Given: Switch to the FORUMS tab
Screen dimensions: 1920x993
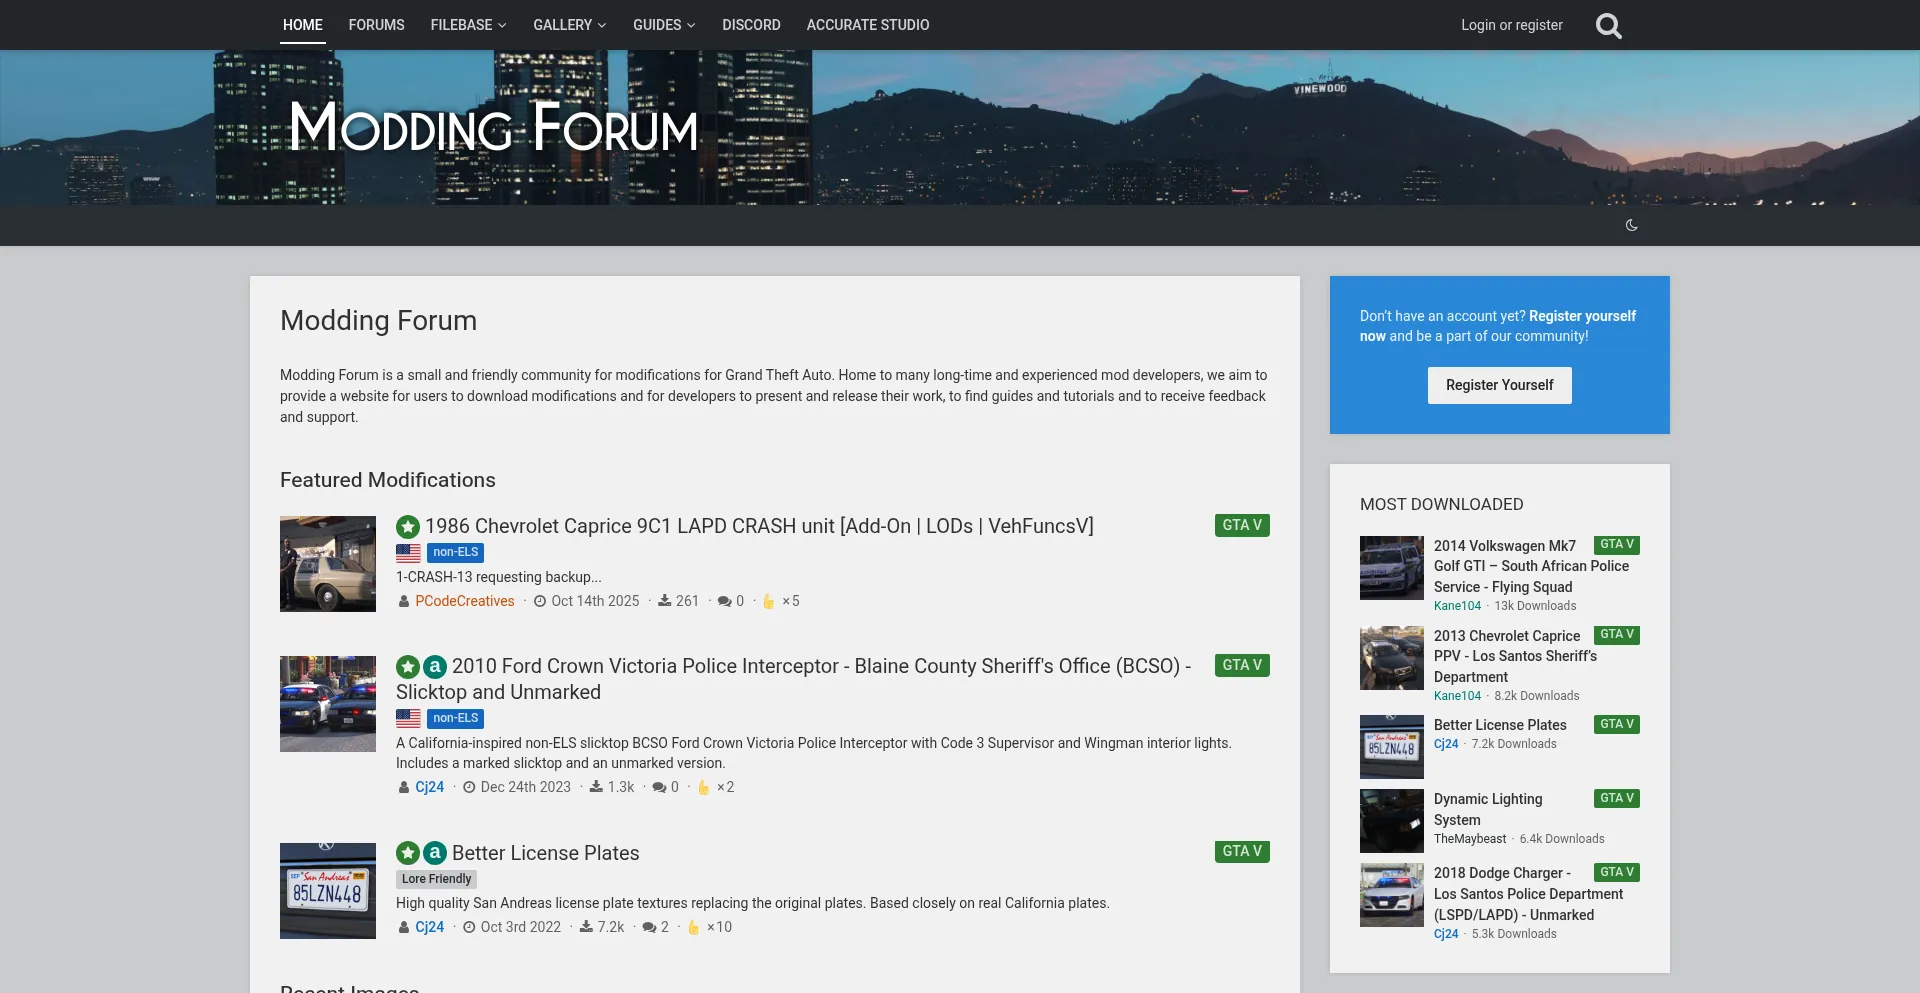Looking at the screenshot, I should click(376, 25).
